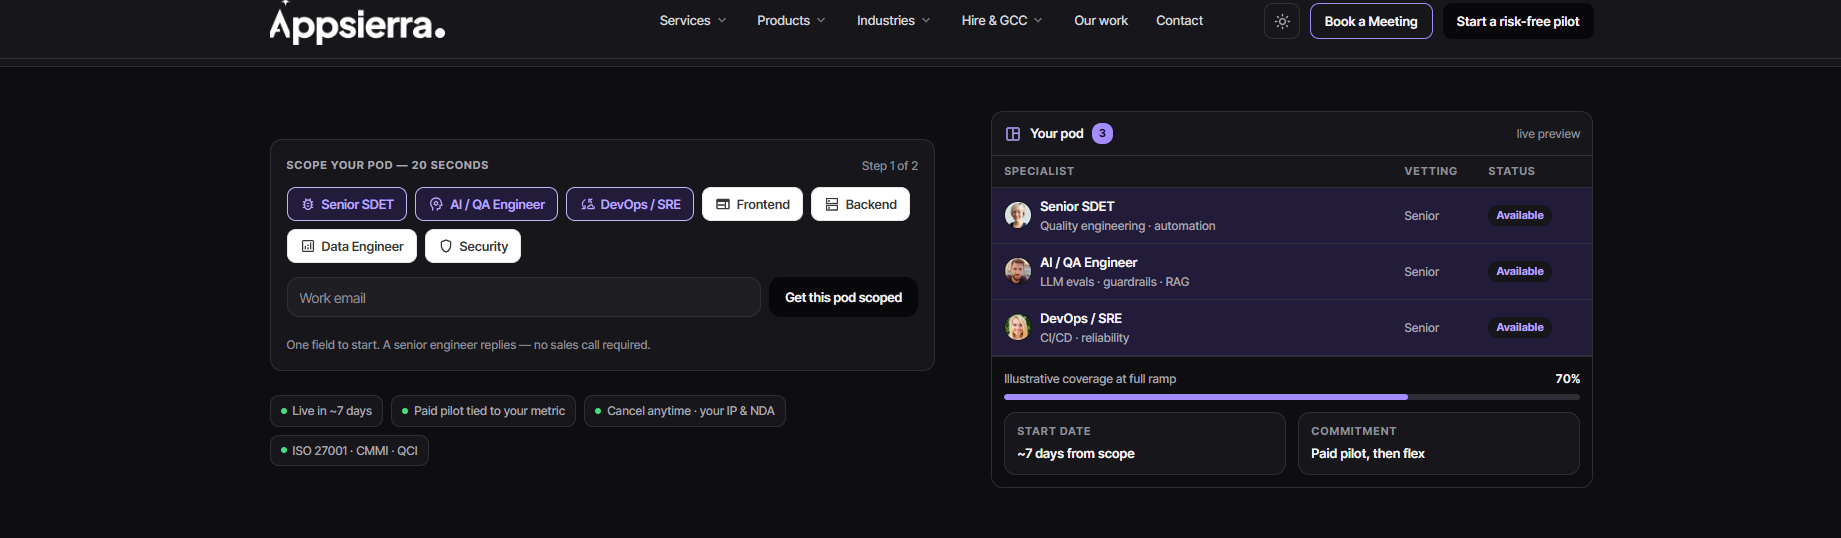The width and height of the screenshot is (1841, 538).
Task: Click the Specialist column header
Action: pos(1039,171)
